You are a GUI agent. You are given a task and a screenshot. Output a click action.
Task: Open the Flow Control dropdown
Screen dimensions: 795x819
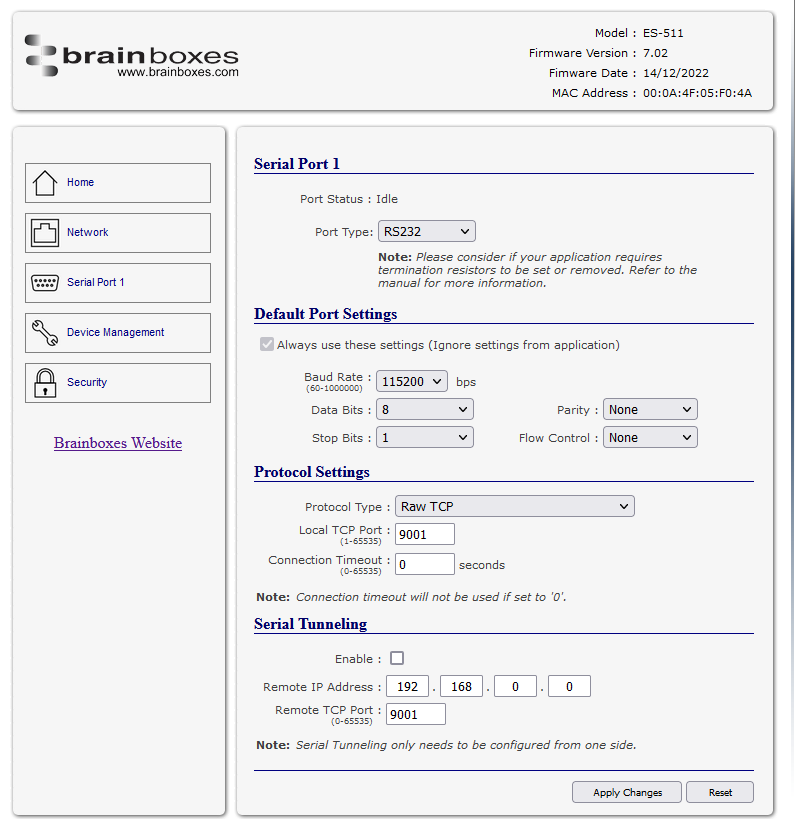point(650,438)
